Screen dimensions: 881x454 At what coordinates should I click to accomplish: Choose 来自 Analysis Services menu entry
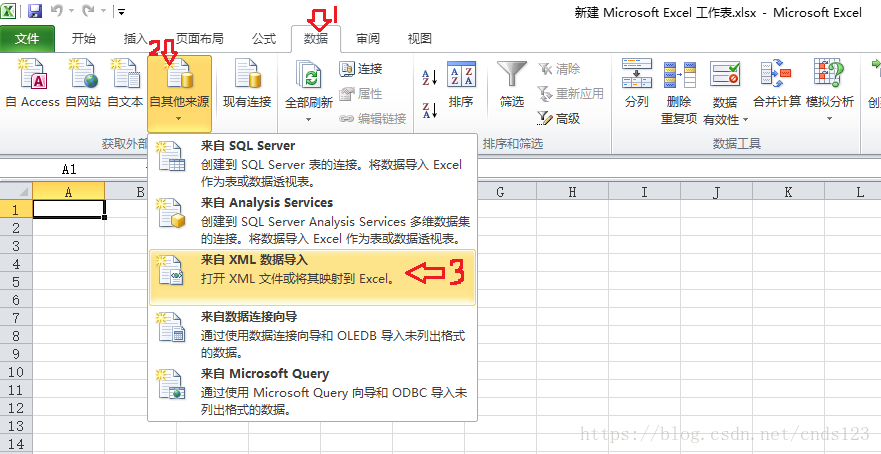pos(312,220)
